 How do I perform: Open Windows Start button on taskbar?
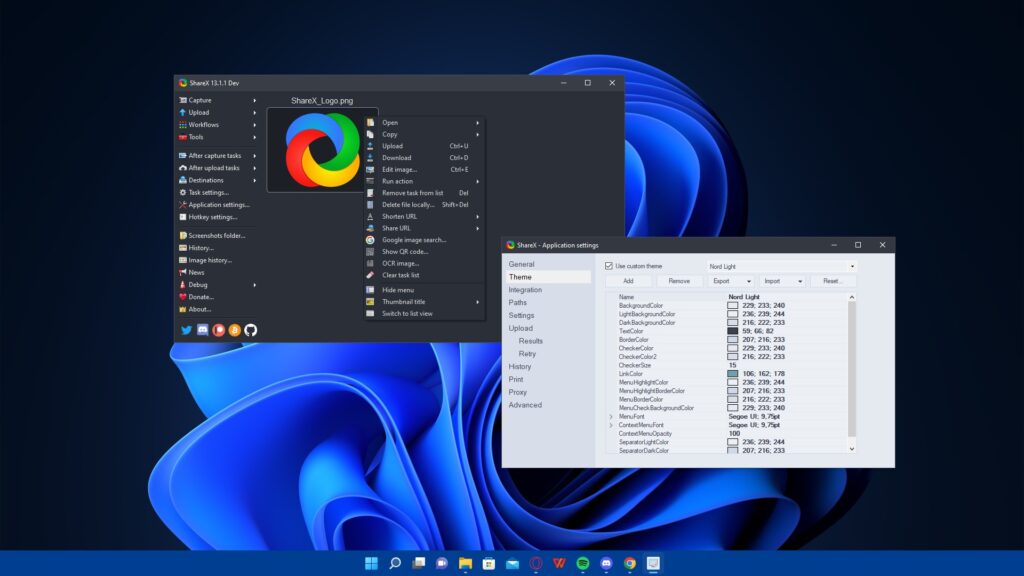coord(371,563)
